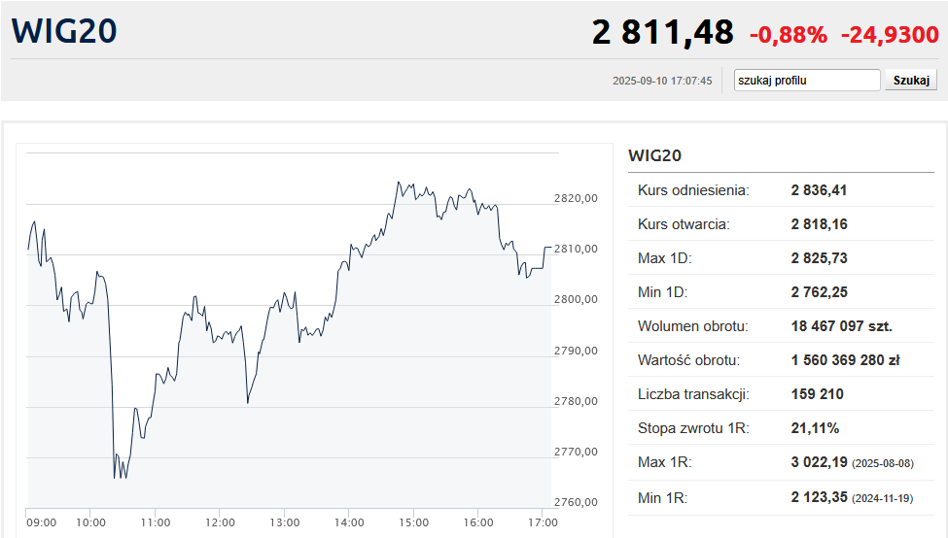Click the 2760,00 y-axis label on the chart

(x=576, y=502)
